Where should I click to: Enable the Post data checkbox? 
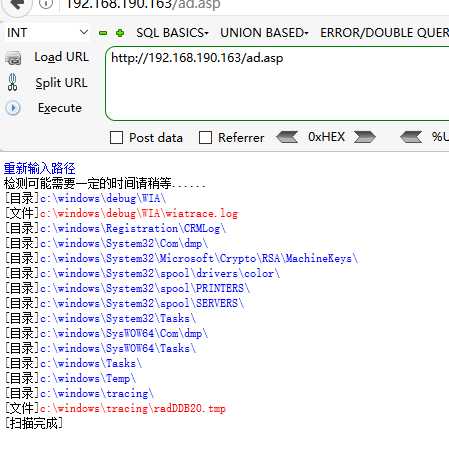click(x=116, y=137)
